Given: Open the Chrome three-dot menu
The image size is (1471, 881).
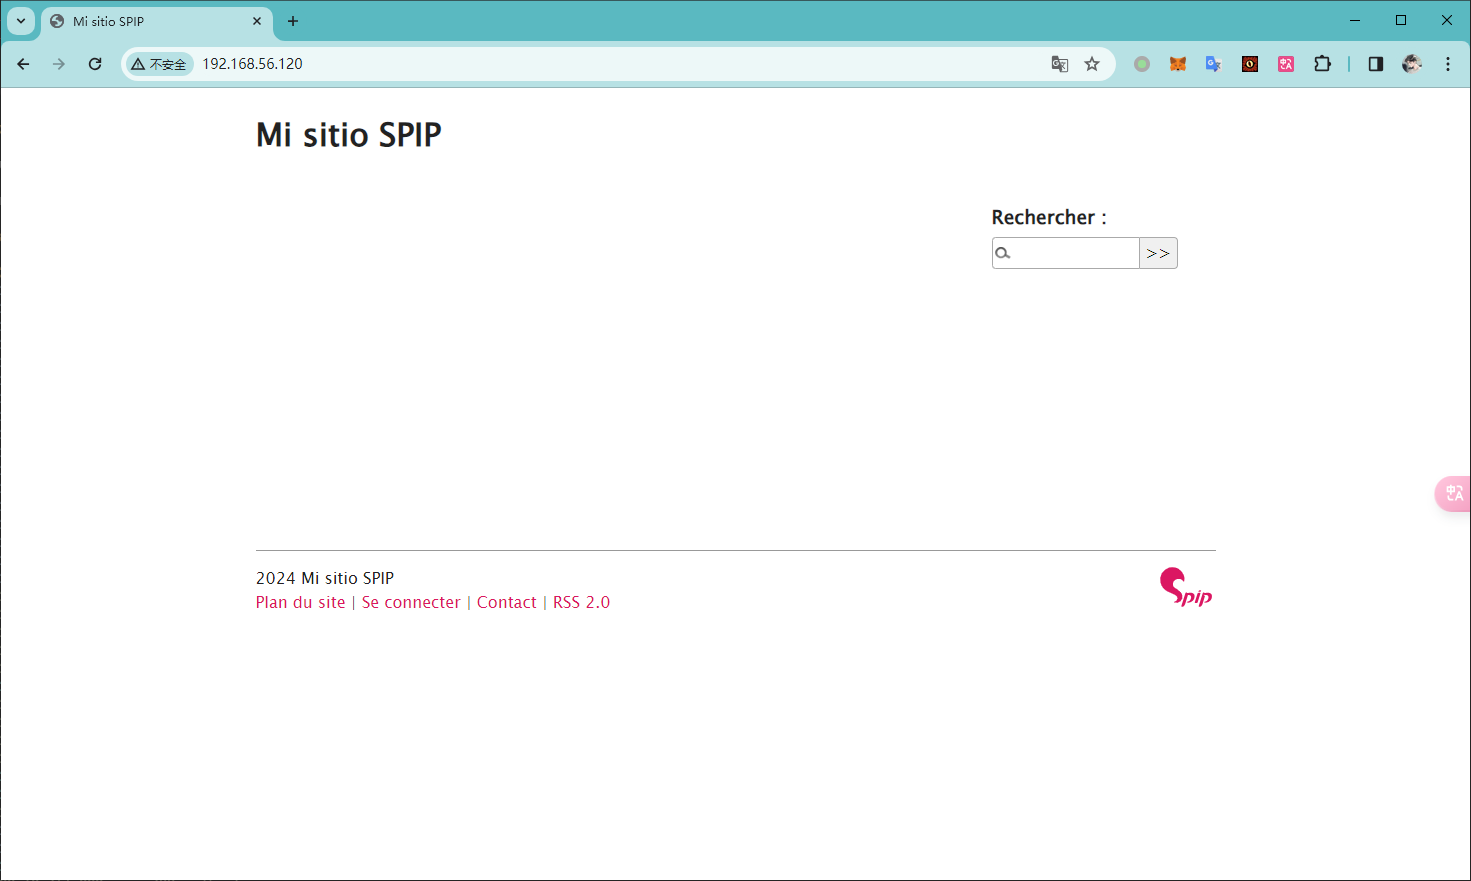Looking at the screenshot, I should pos(1448,64).
